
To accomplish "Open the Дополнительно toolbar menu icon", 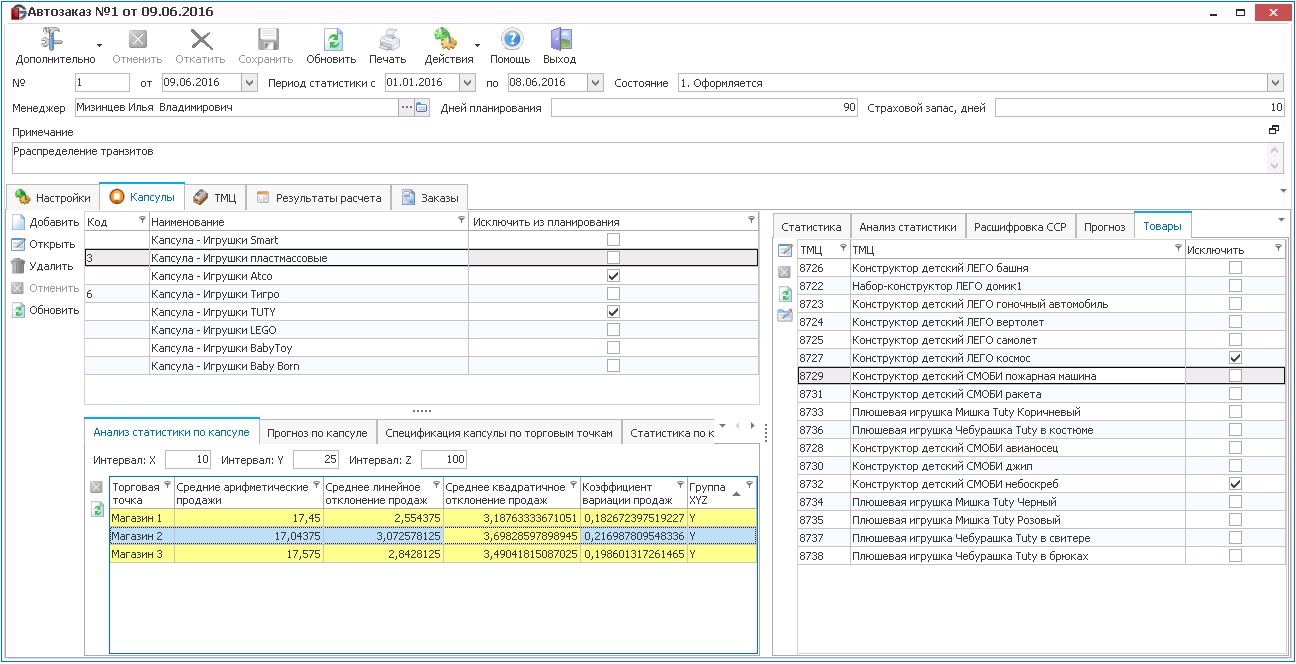I will (x=52, y=39).
